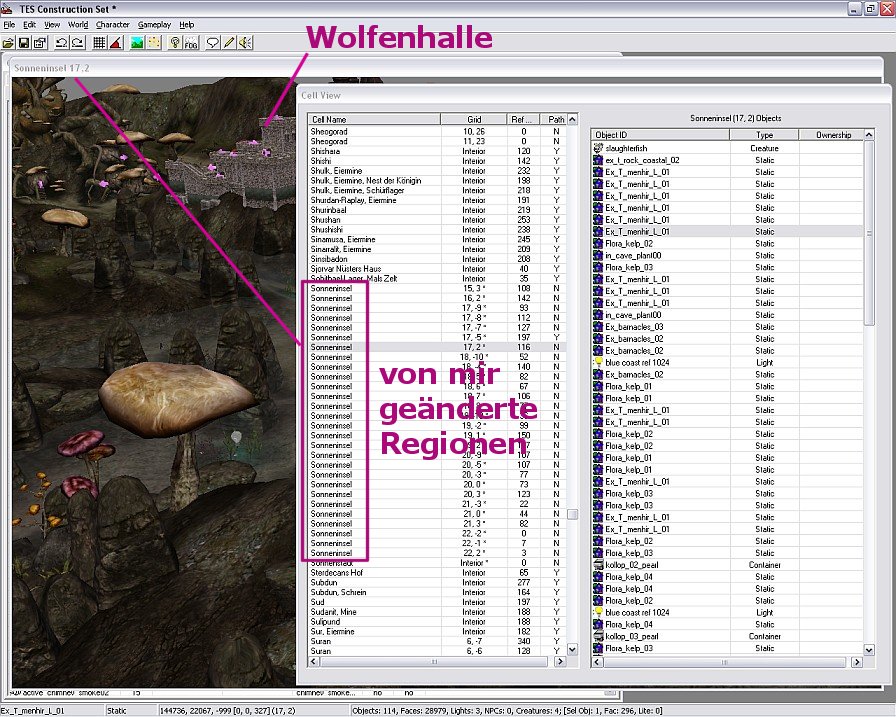Image resolution: width=896 pixels, height=717 pixels.
Task: Open the Gameplay menu
Action: (154, 24)
